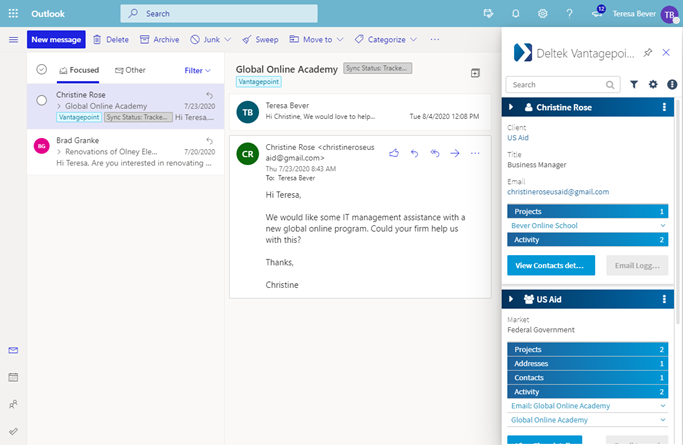Click View Contacts details button

point(551,265)
